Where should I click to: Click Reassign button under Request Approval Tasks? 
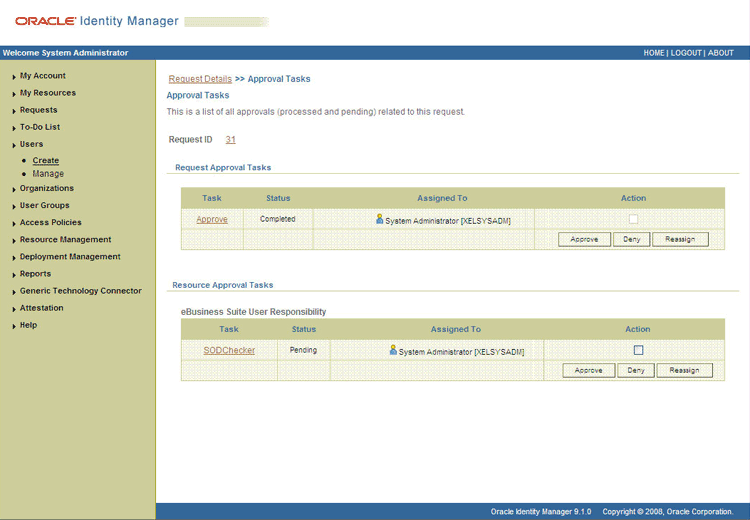coord(680,239)
